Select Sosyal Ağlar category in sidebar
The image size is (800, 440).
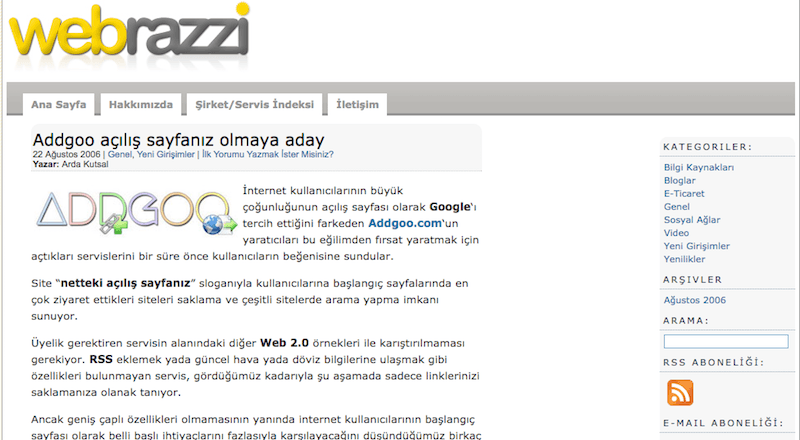(x=692, y=220)
